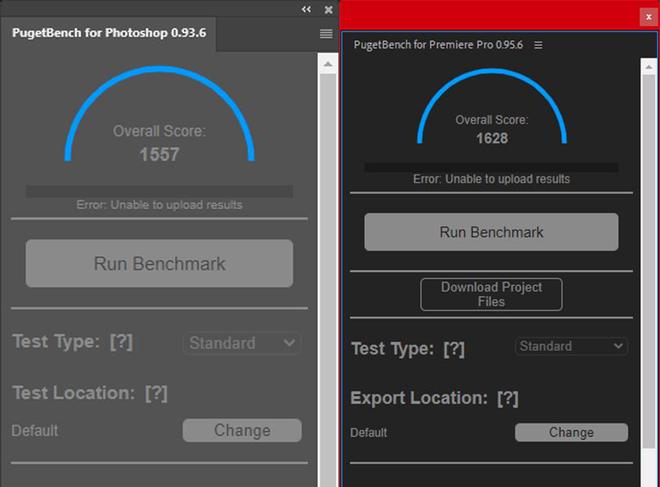
Task: Show Test Location help [?] in Photoshop panel
Action: (x=156, y=394)
